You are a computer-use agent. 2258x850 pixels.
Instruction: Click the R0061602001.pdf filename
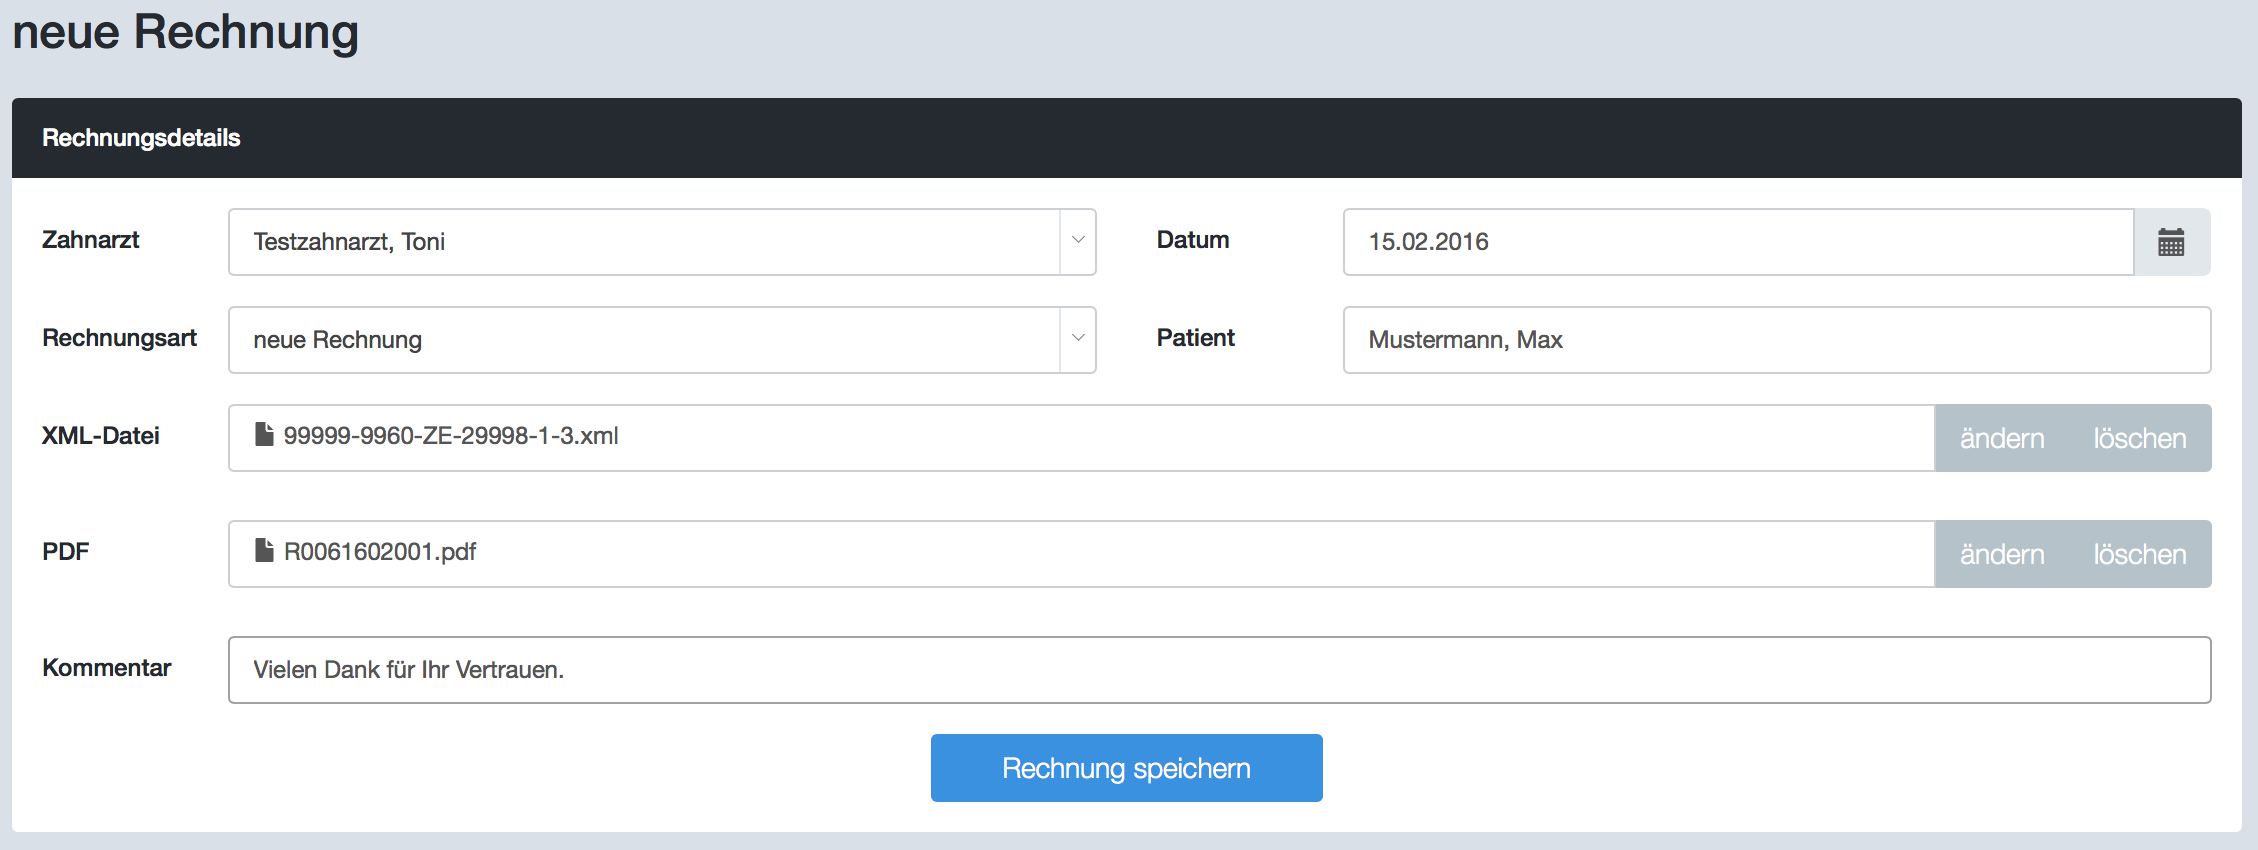[380, 552]
